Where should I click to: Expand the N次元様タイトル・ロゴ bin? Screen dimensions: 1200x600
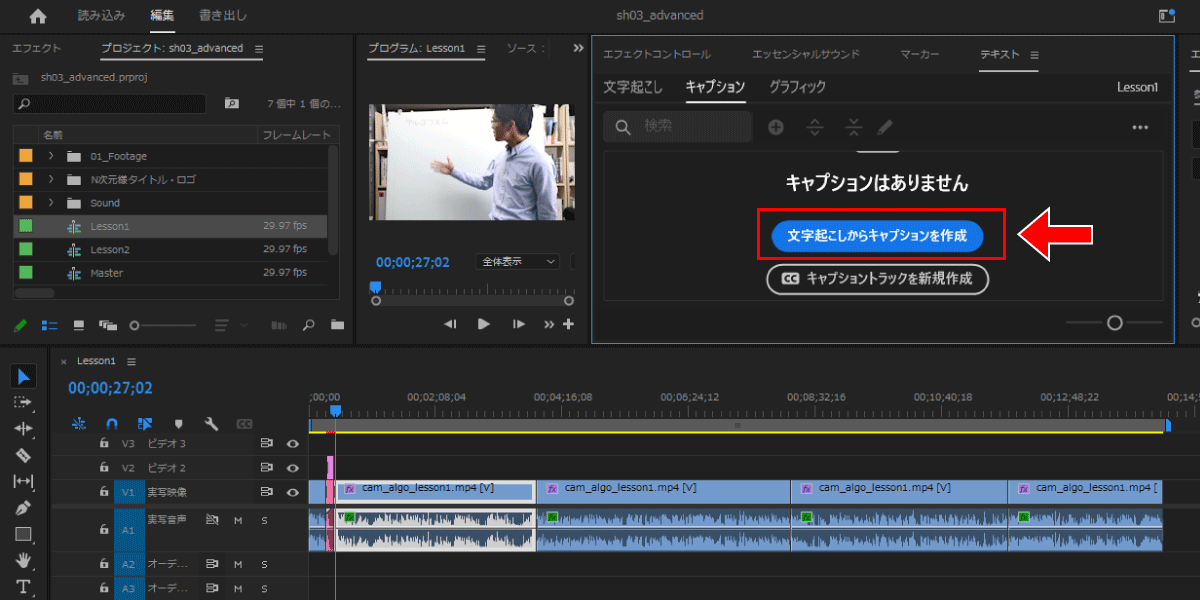click(50, 180)
